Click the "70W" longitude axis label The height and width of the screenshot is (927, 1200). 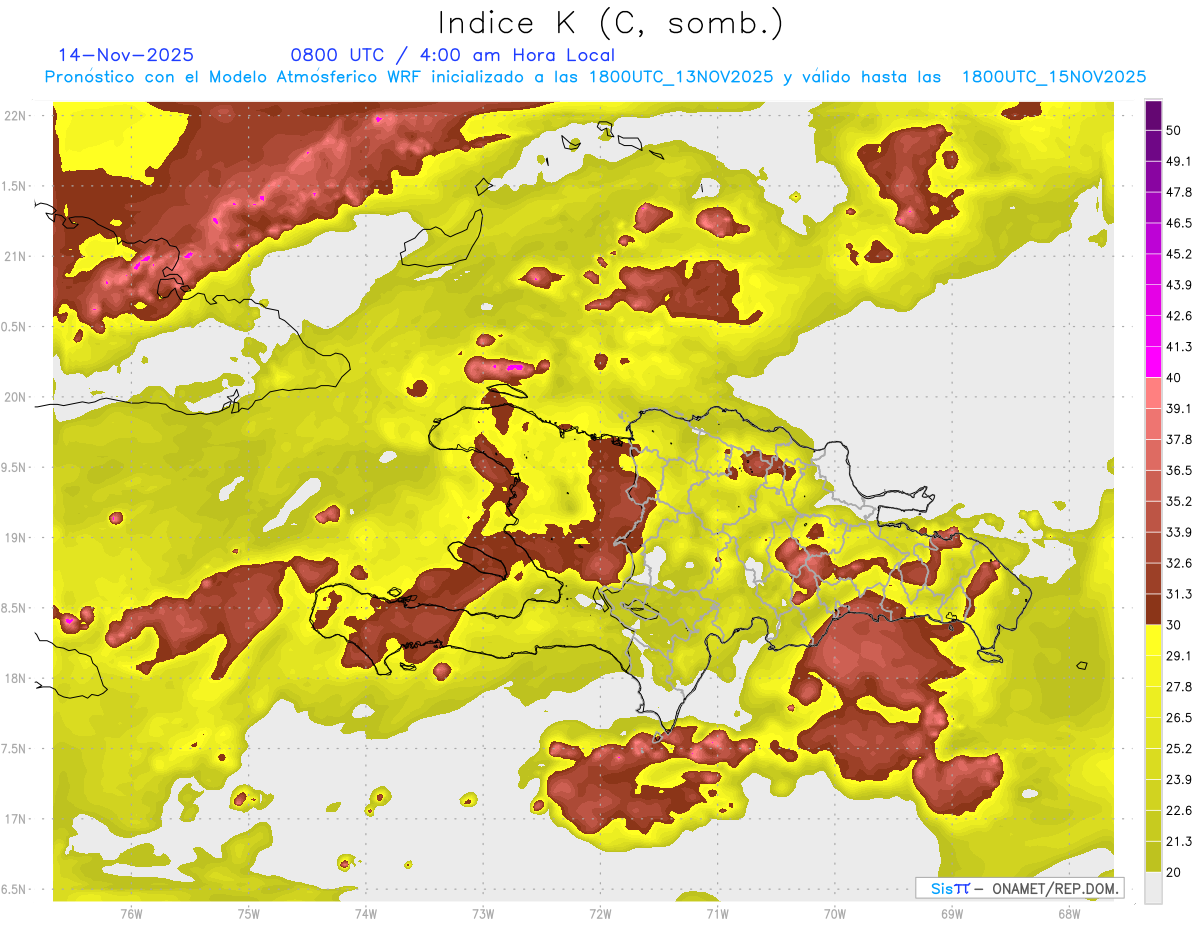click(x=834, y=913)
